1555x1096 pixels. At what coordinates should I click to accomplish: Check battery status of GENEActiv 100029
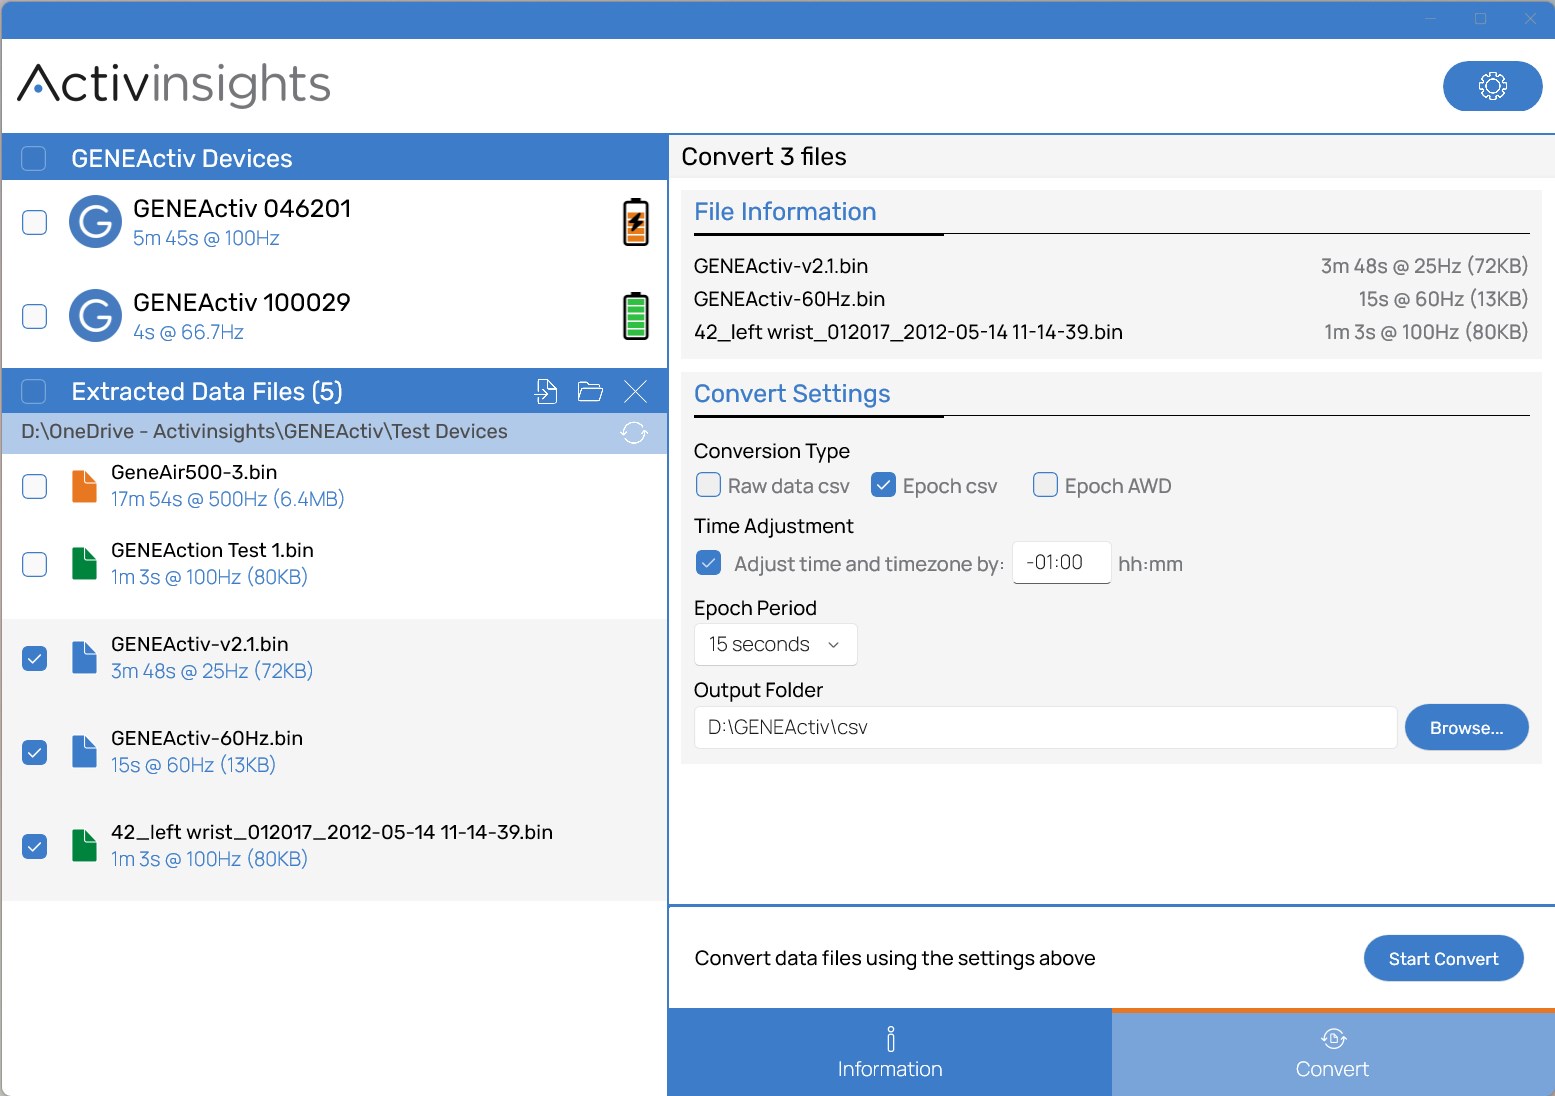point(636,315)
